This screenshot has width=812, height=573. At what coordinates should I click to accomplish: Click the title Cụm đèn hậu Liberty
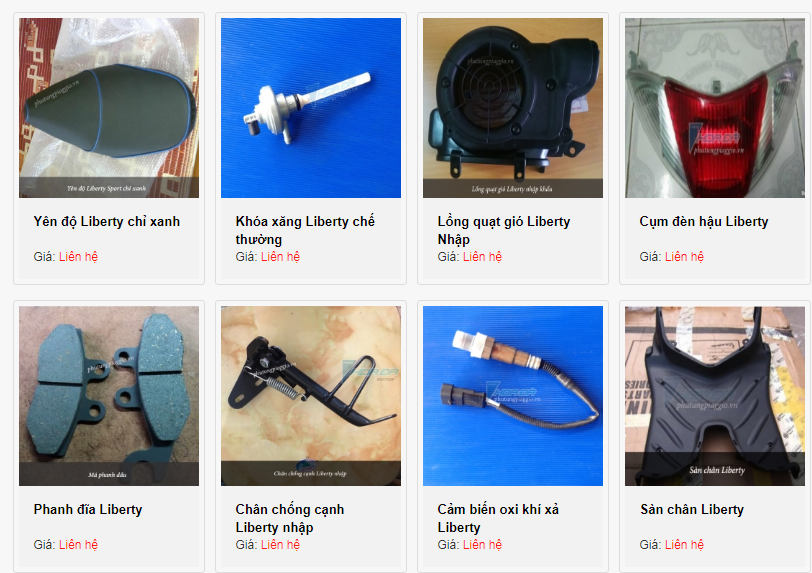coord(704,222)
